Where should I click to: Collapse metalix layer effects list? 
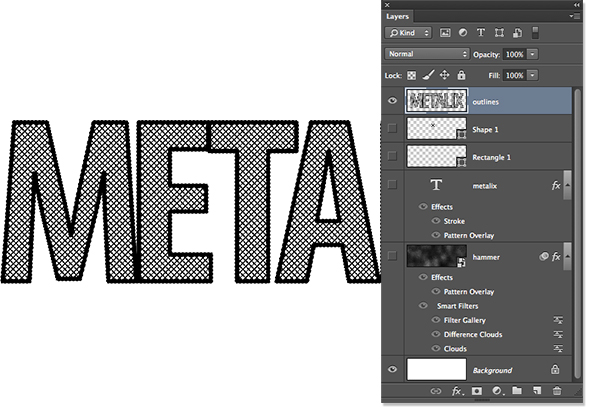coord(567,185)
